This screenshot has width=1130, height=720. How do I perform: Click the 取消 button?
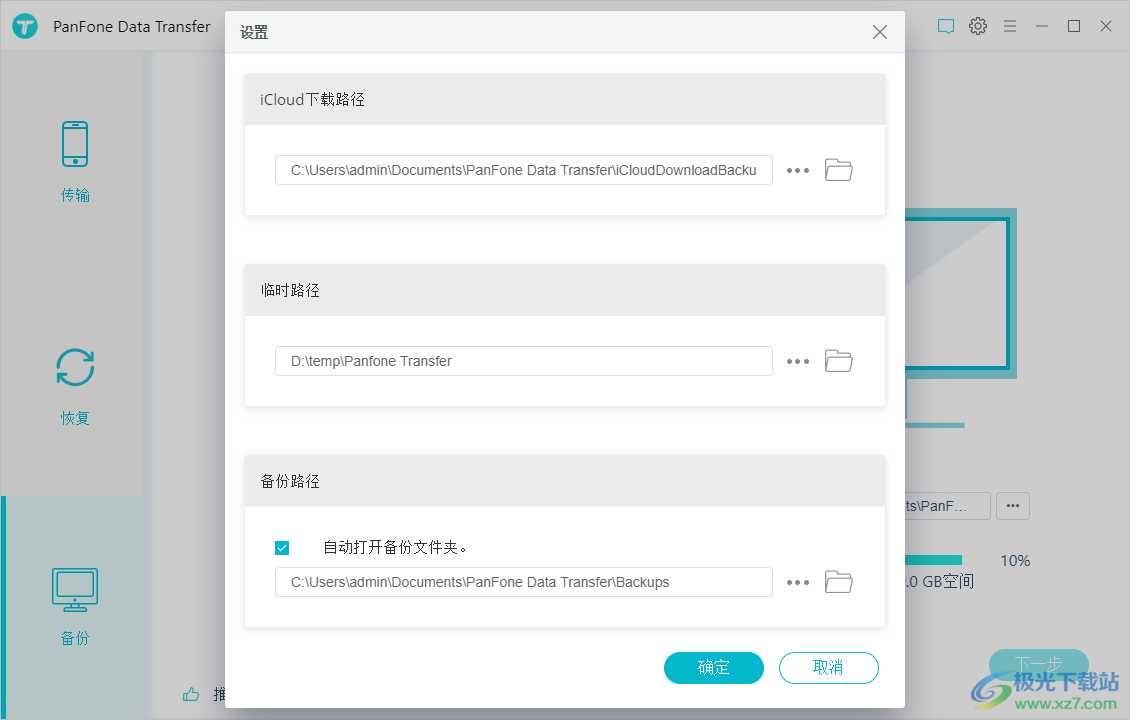[x=828, y=667]
